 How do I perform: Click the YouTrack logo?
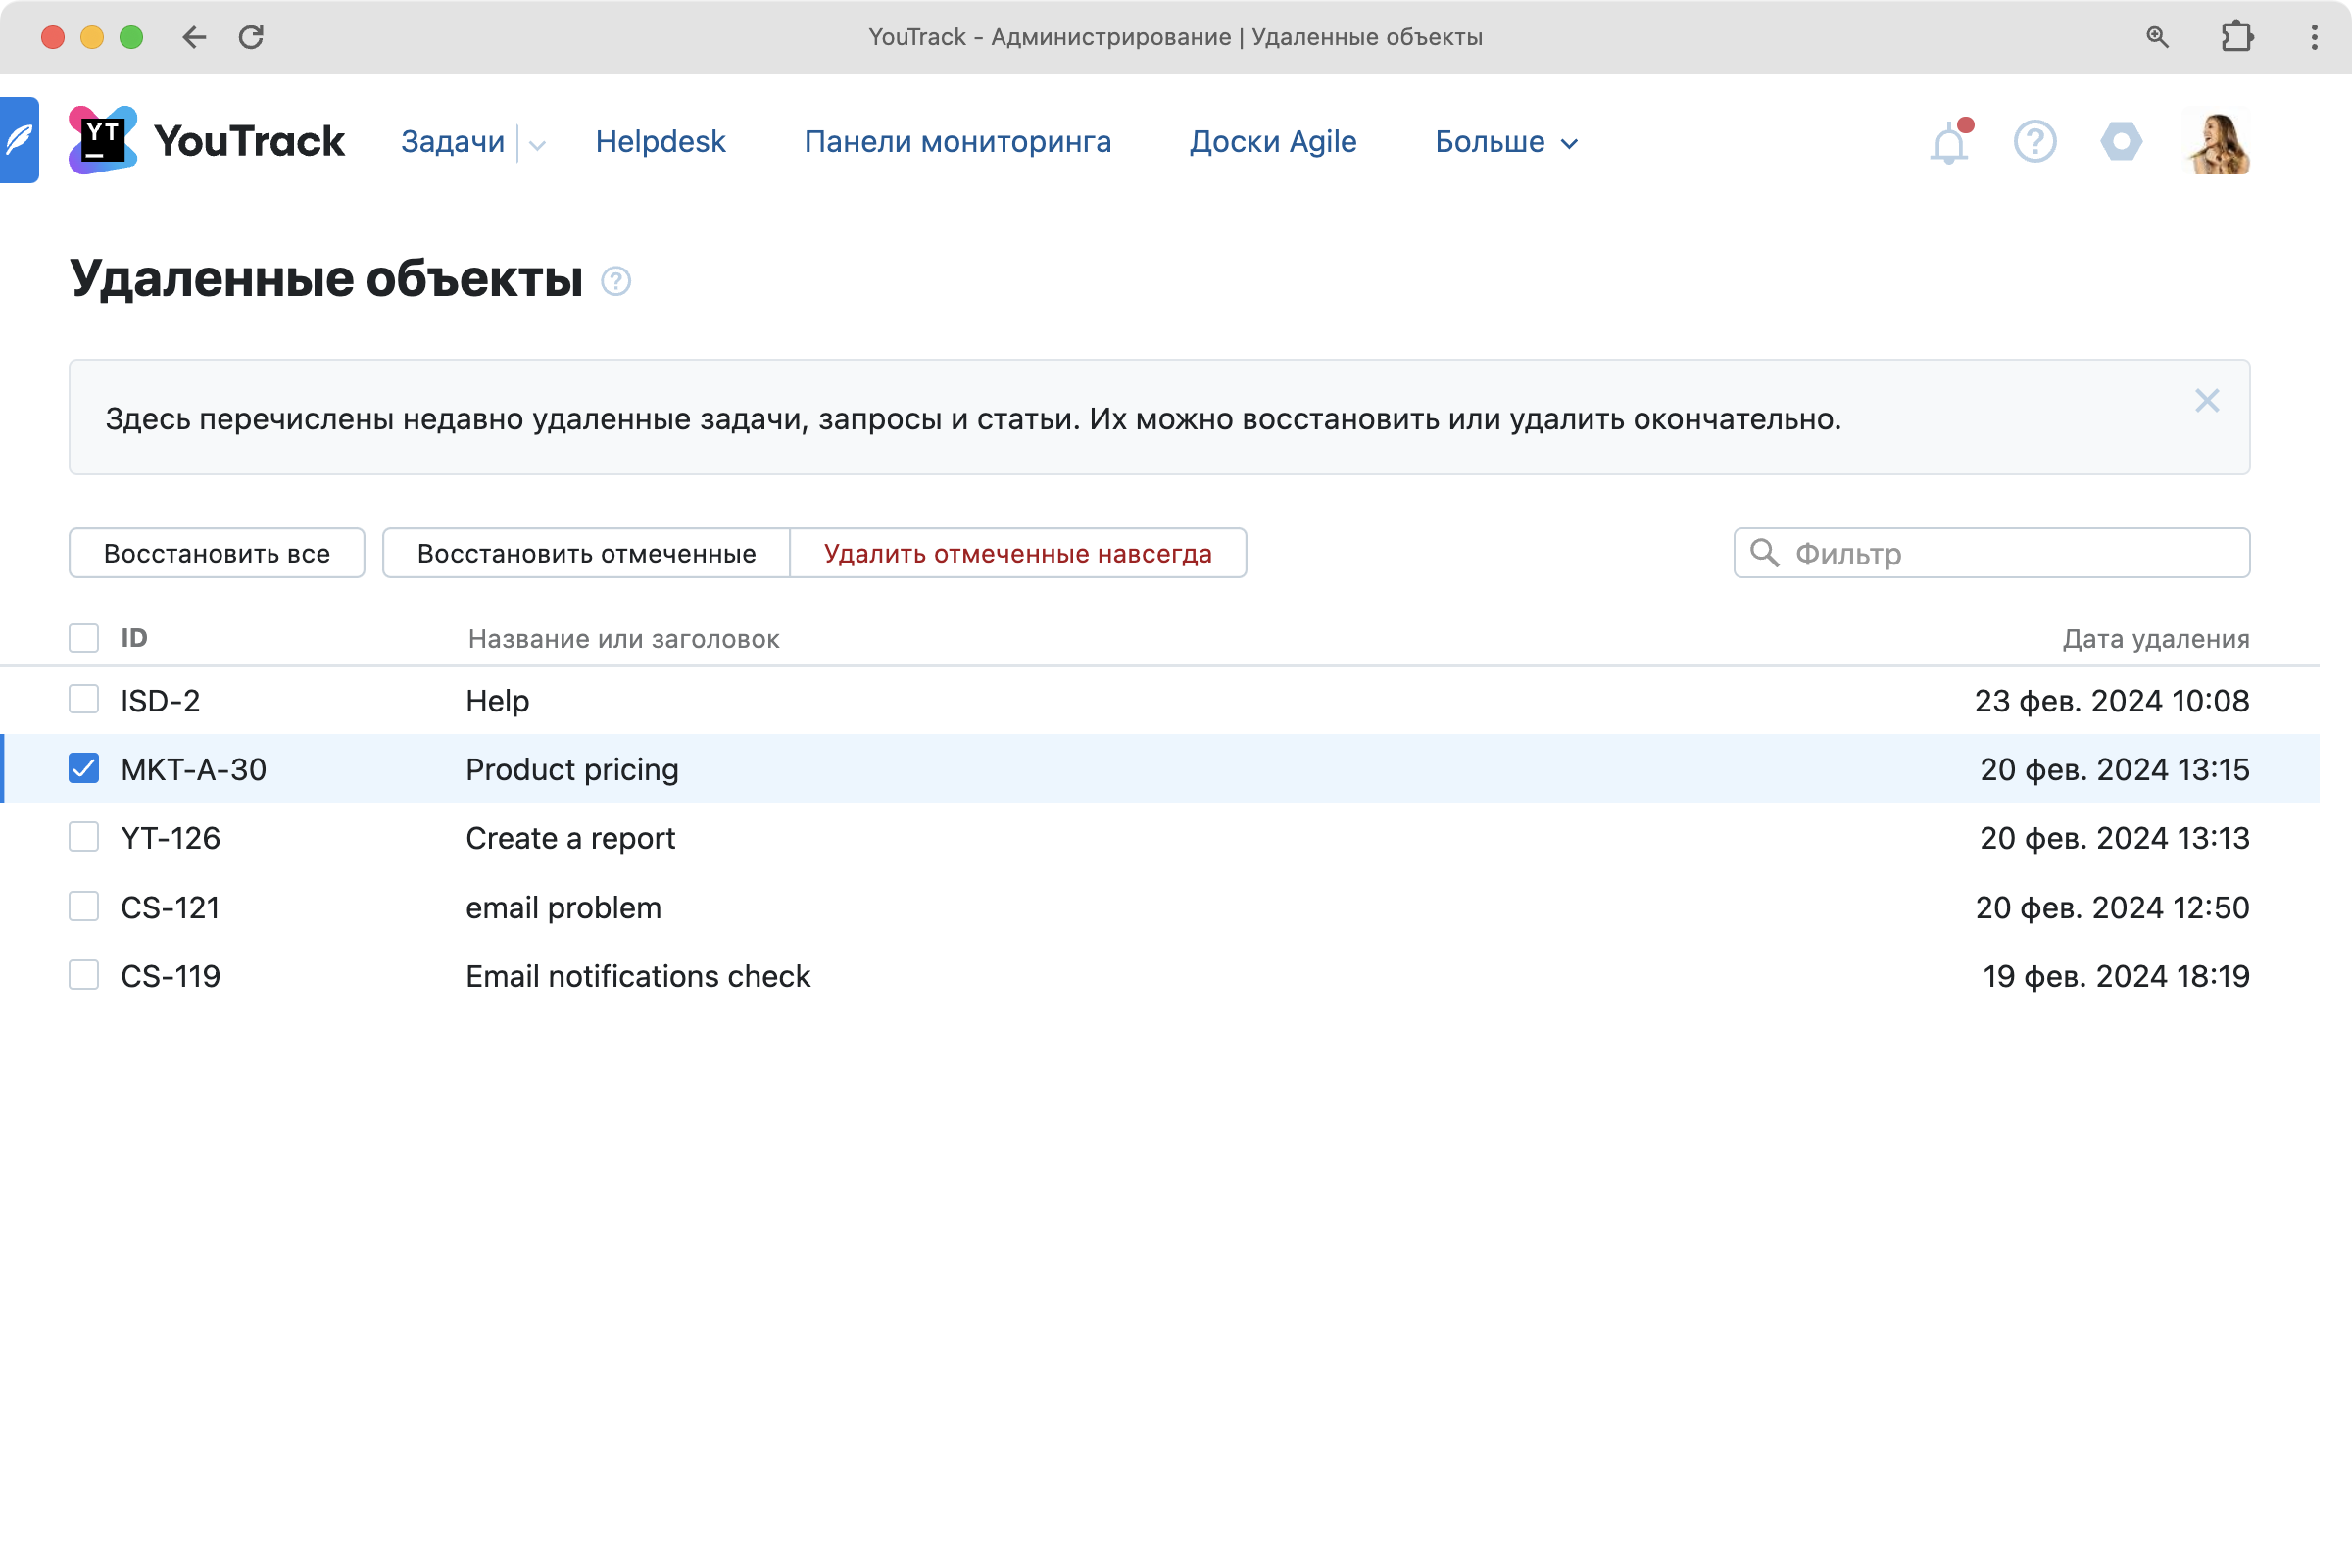point(207,141)
